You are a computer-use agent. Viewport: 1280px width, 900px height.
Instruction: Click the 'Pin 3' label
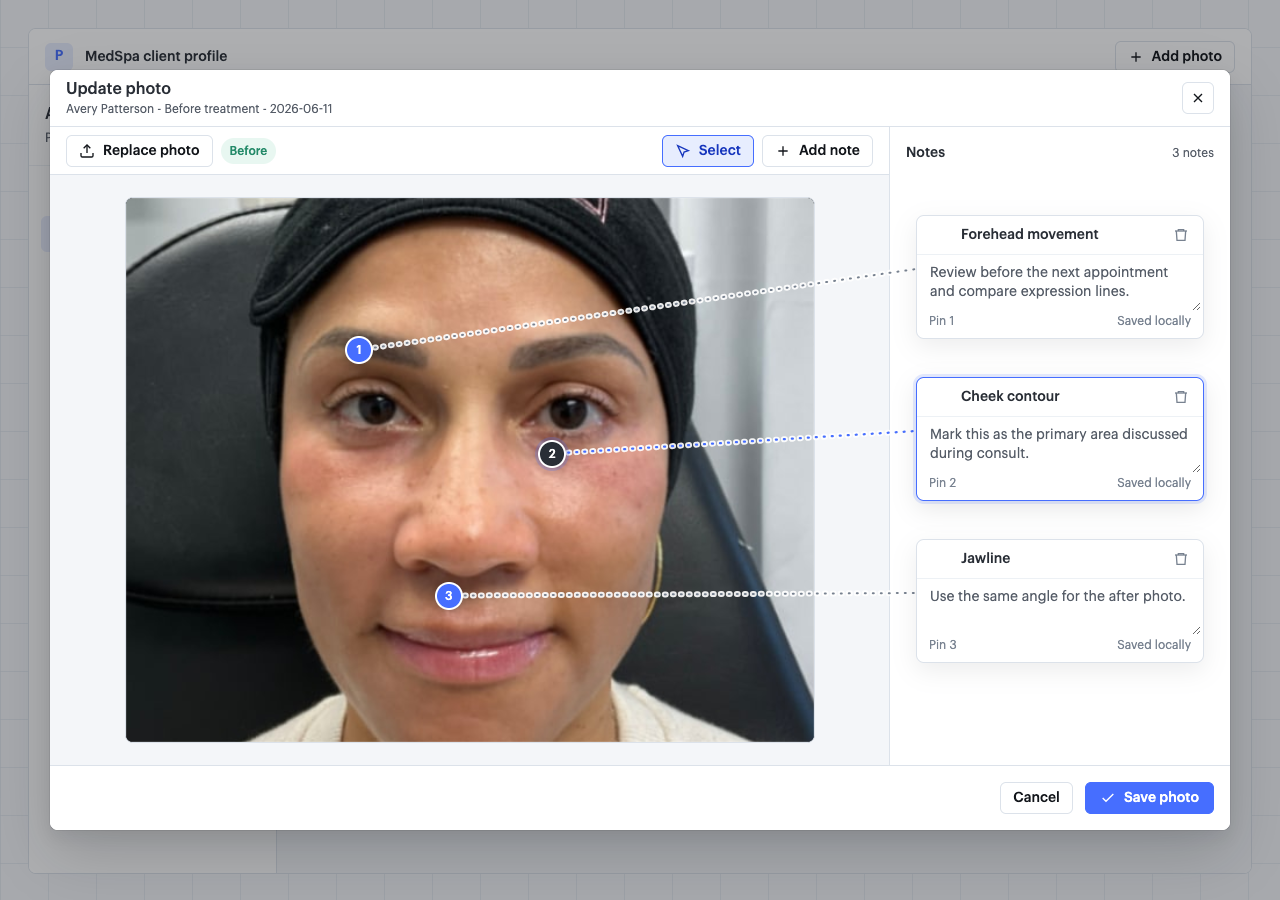[x=943, y=645]
